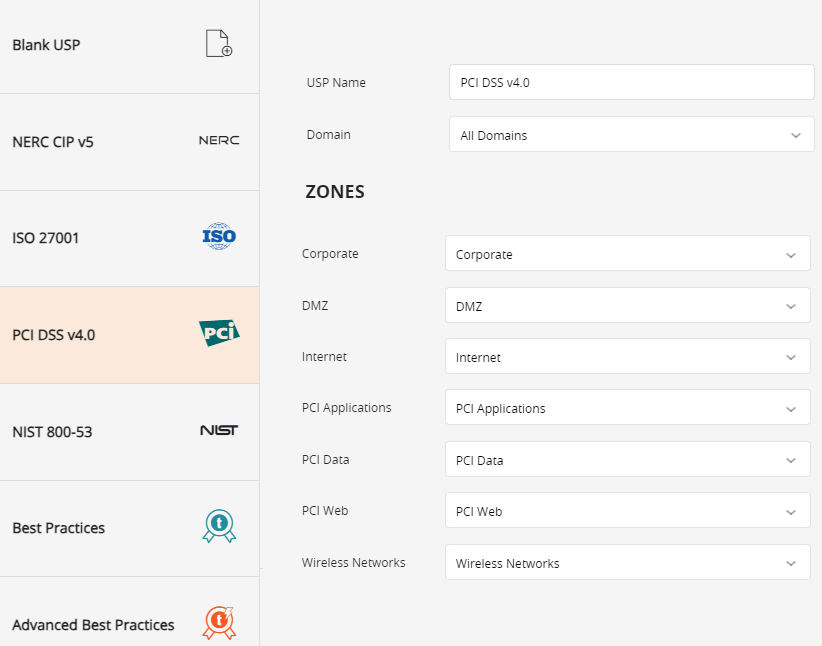Open the PCI Web zone dropdown
This screenshot has width=822, height=646.
click(x=627, y=511)
